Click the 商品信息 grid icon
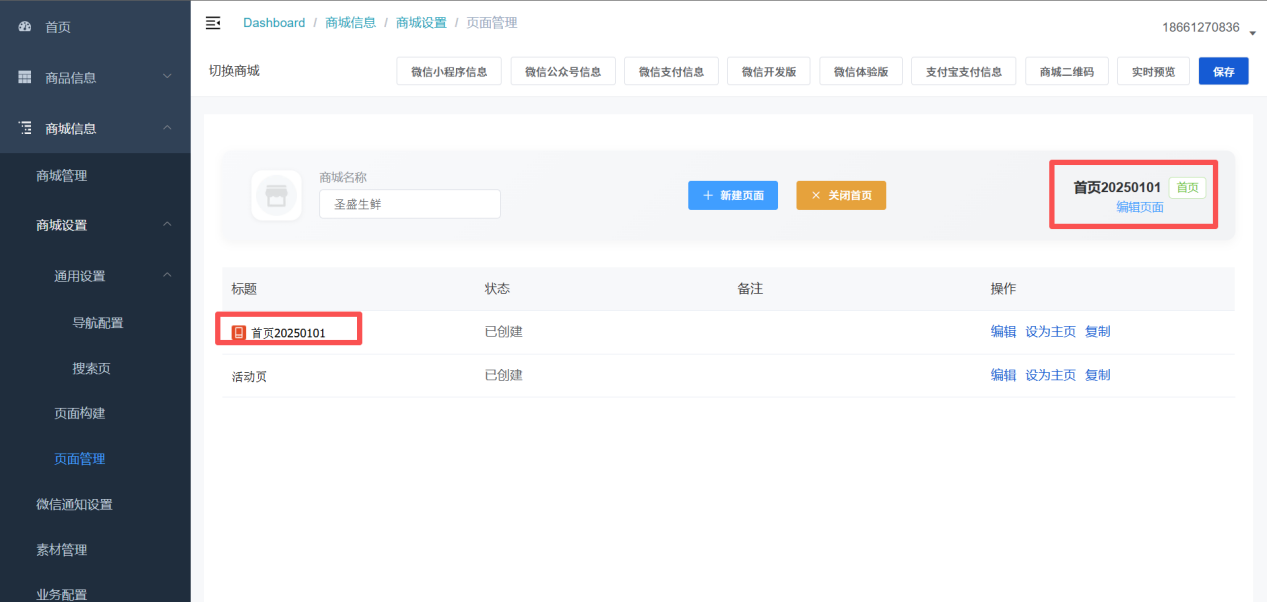The width and height of the screenshot is (1267, 602). [x=25, y=77]
